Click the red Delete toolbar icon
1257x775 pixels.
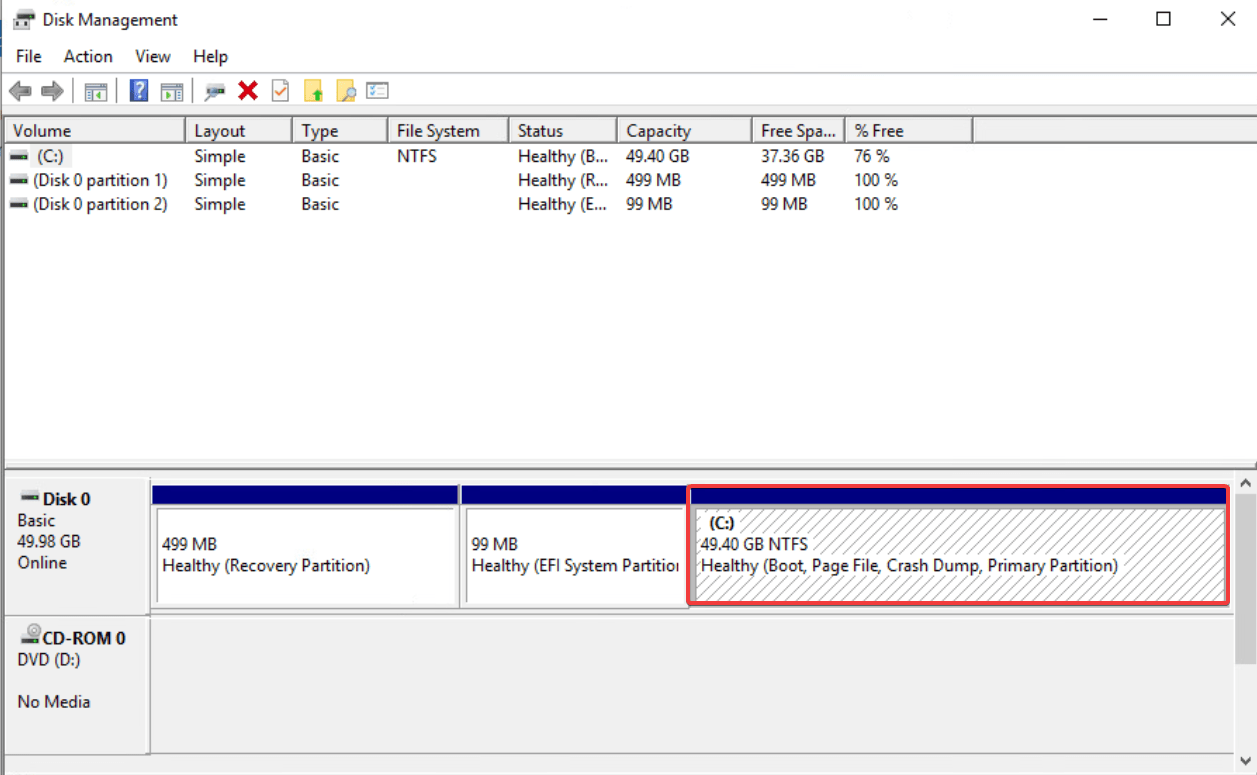pos(246,90)
